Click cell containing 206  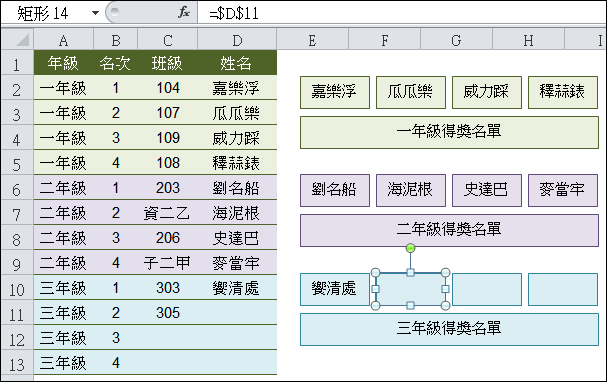(x=168, y=238)
